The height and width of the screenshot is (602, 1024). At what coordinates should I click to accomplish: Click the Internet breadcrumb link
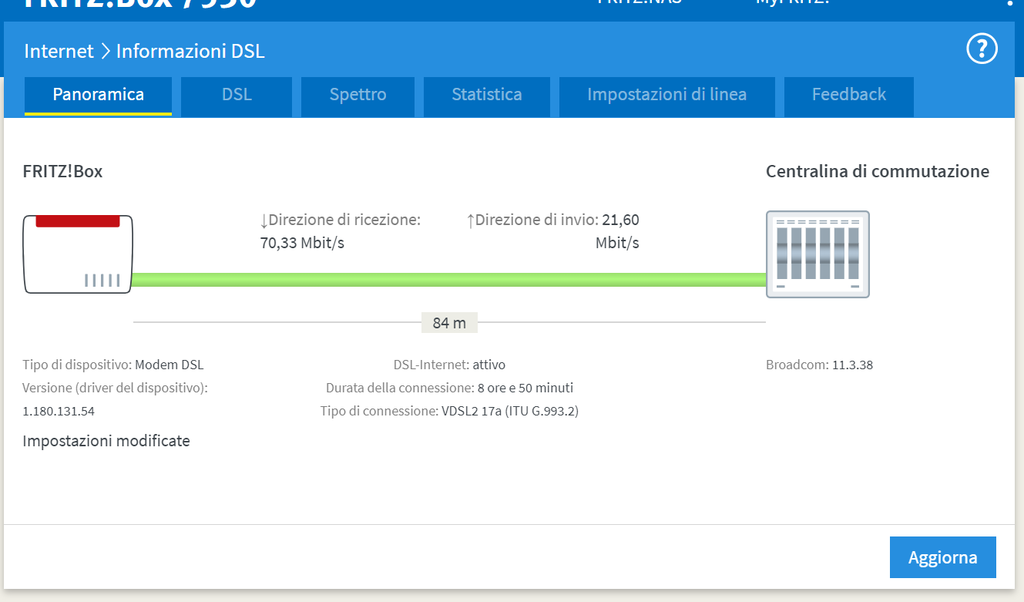click(x=59, y=52)
